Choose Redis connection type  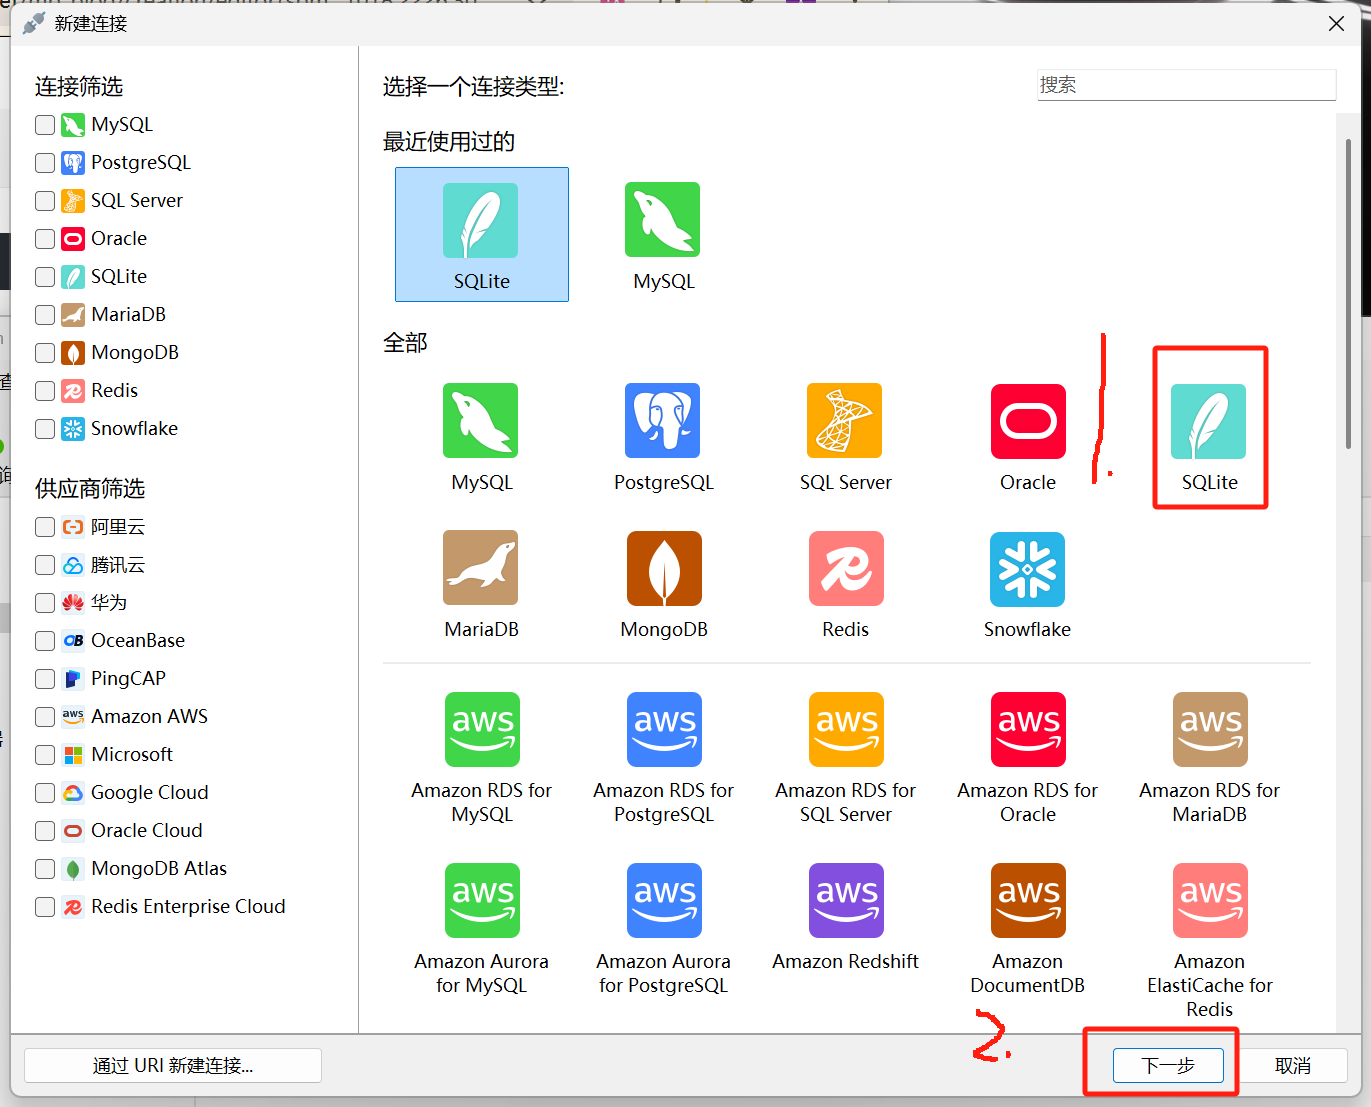tap(845, 584)
